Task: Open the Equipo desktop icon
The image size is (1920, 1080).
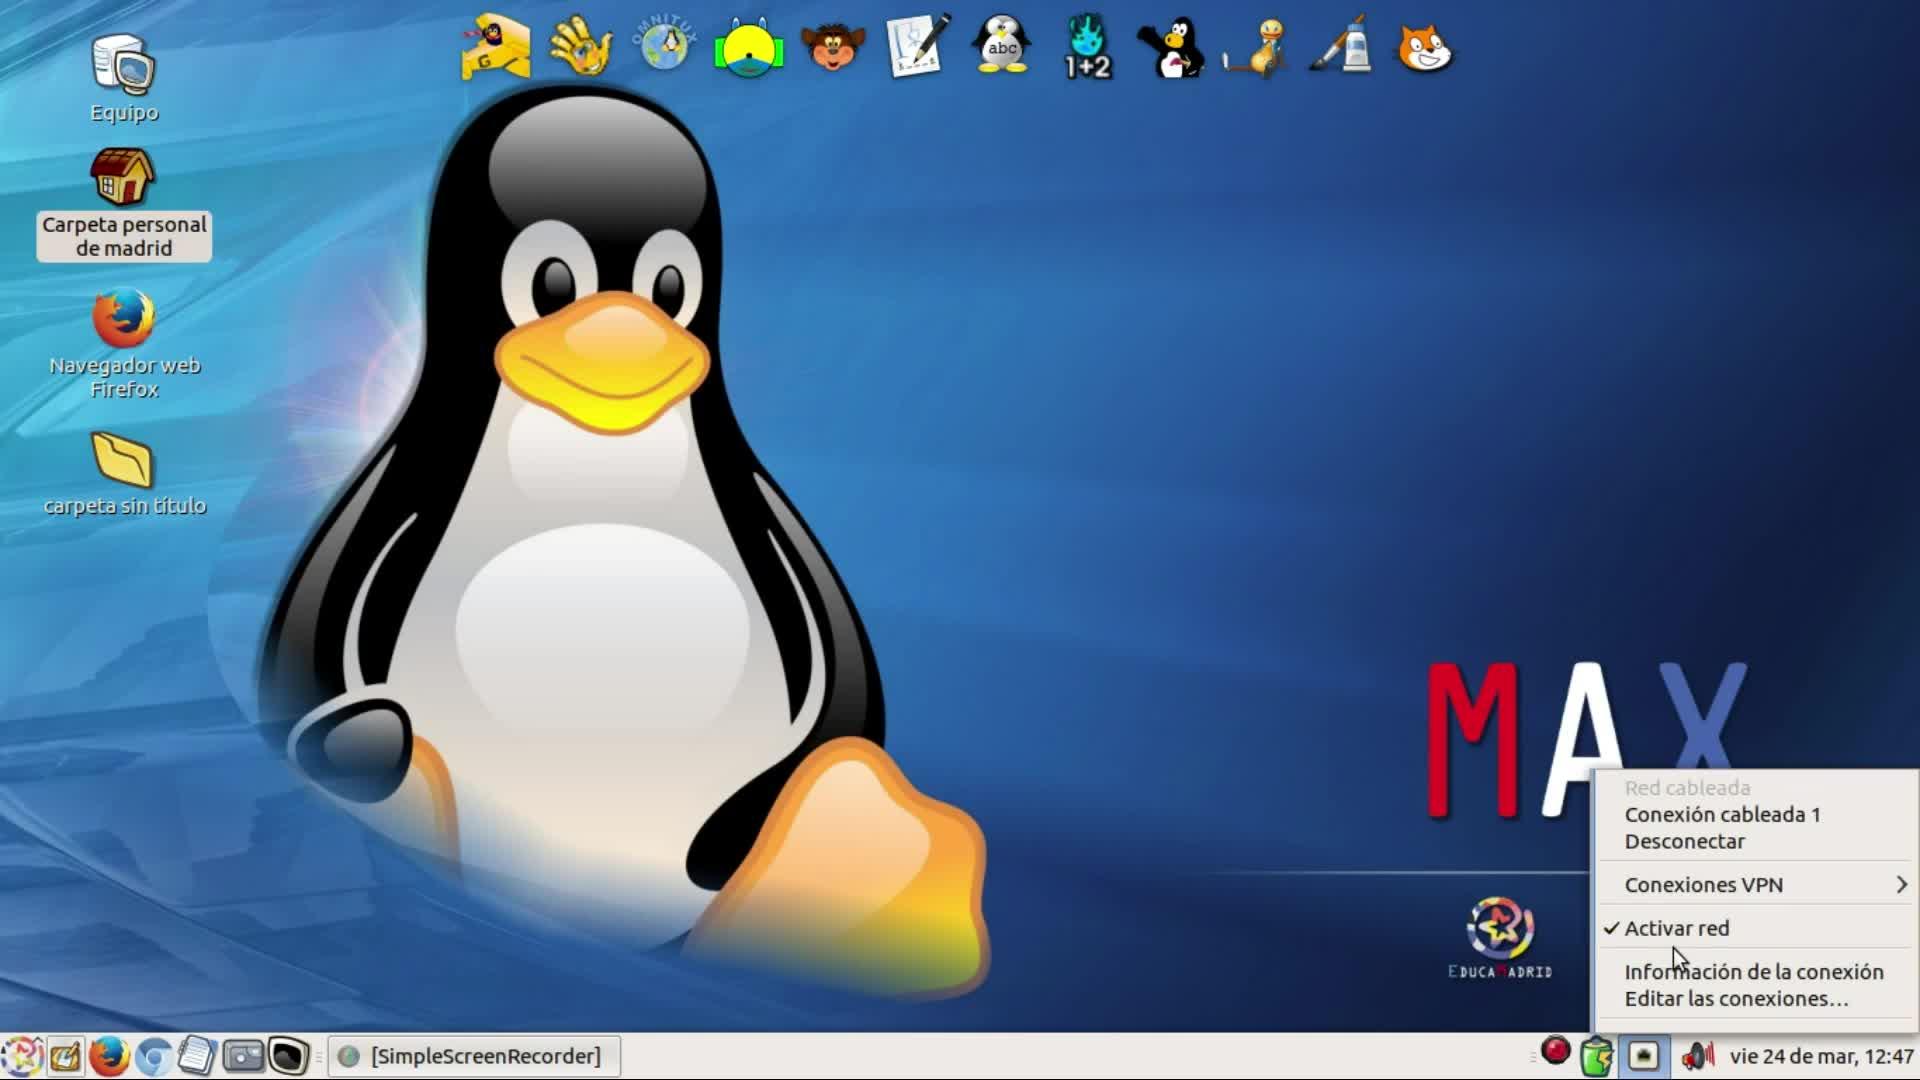Action: point(124,79)
